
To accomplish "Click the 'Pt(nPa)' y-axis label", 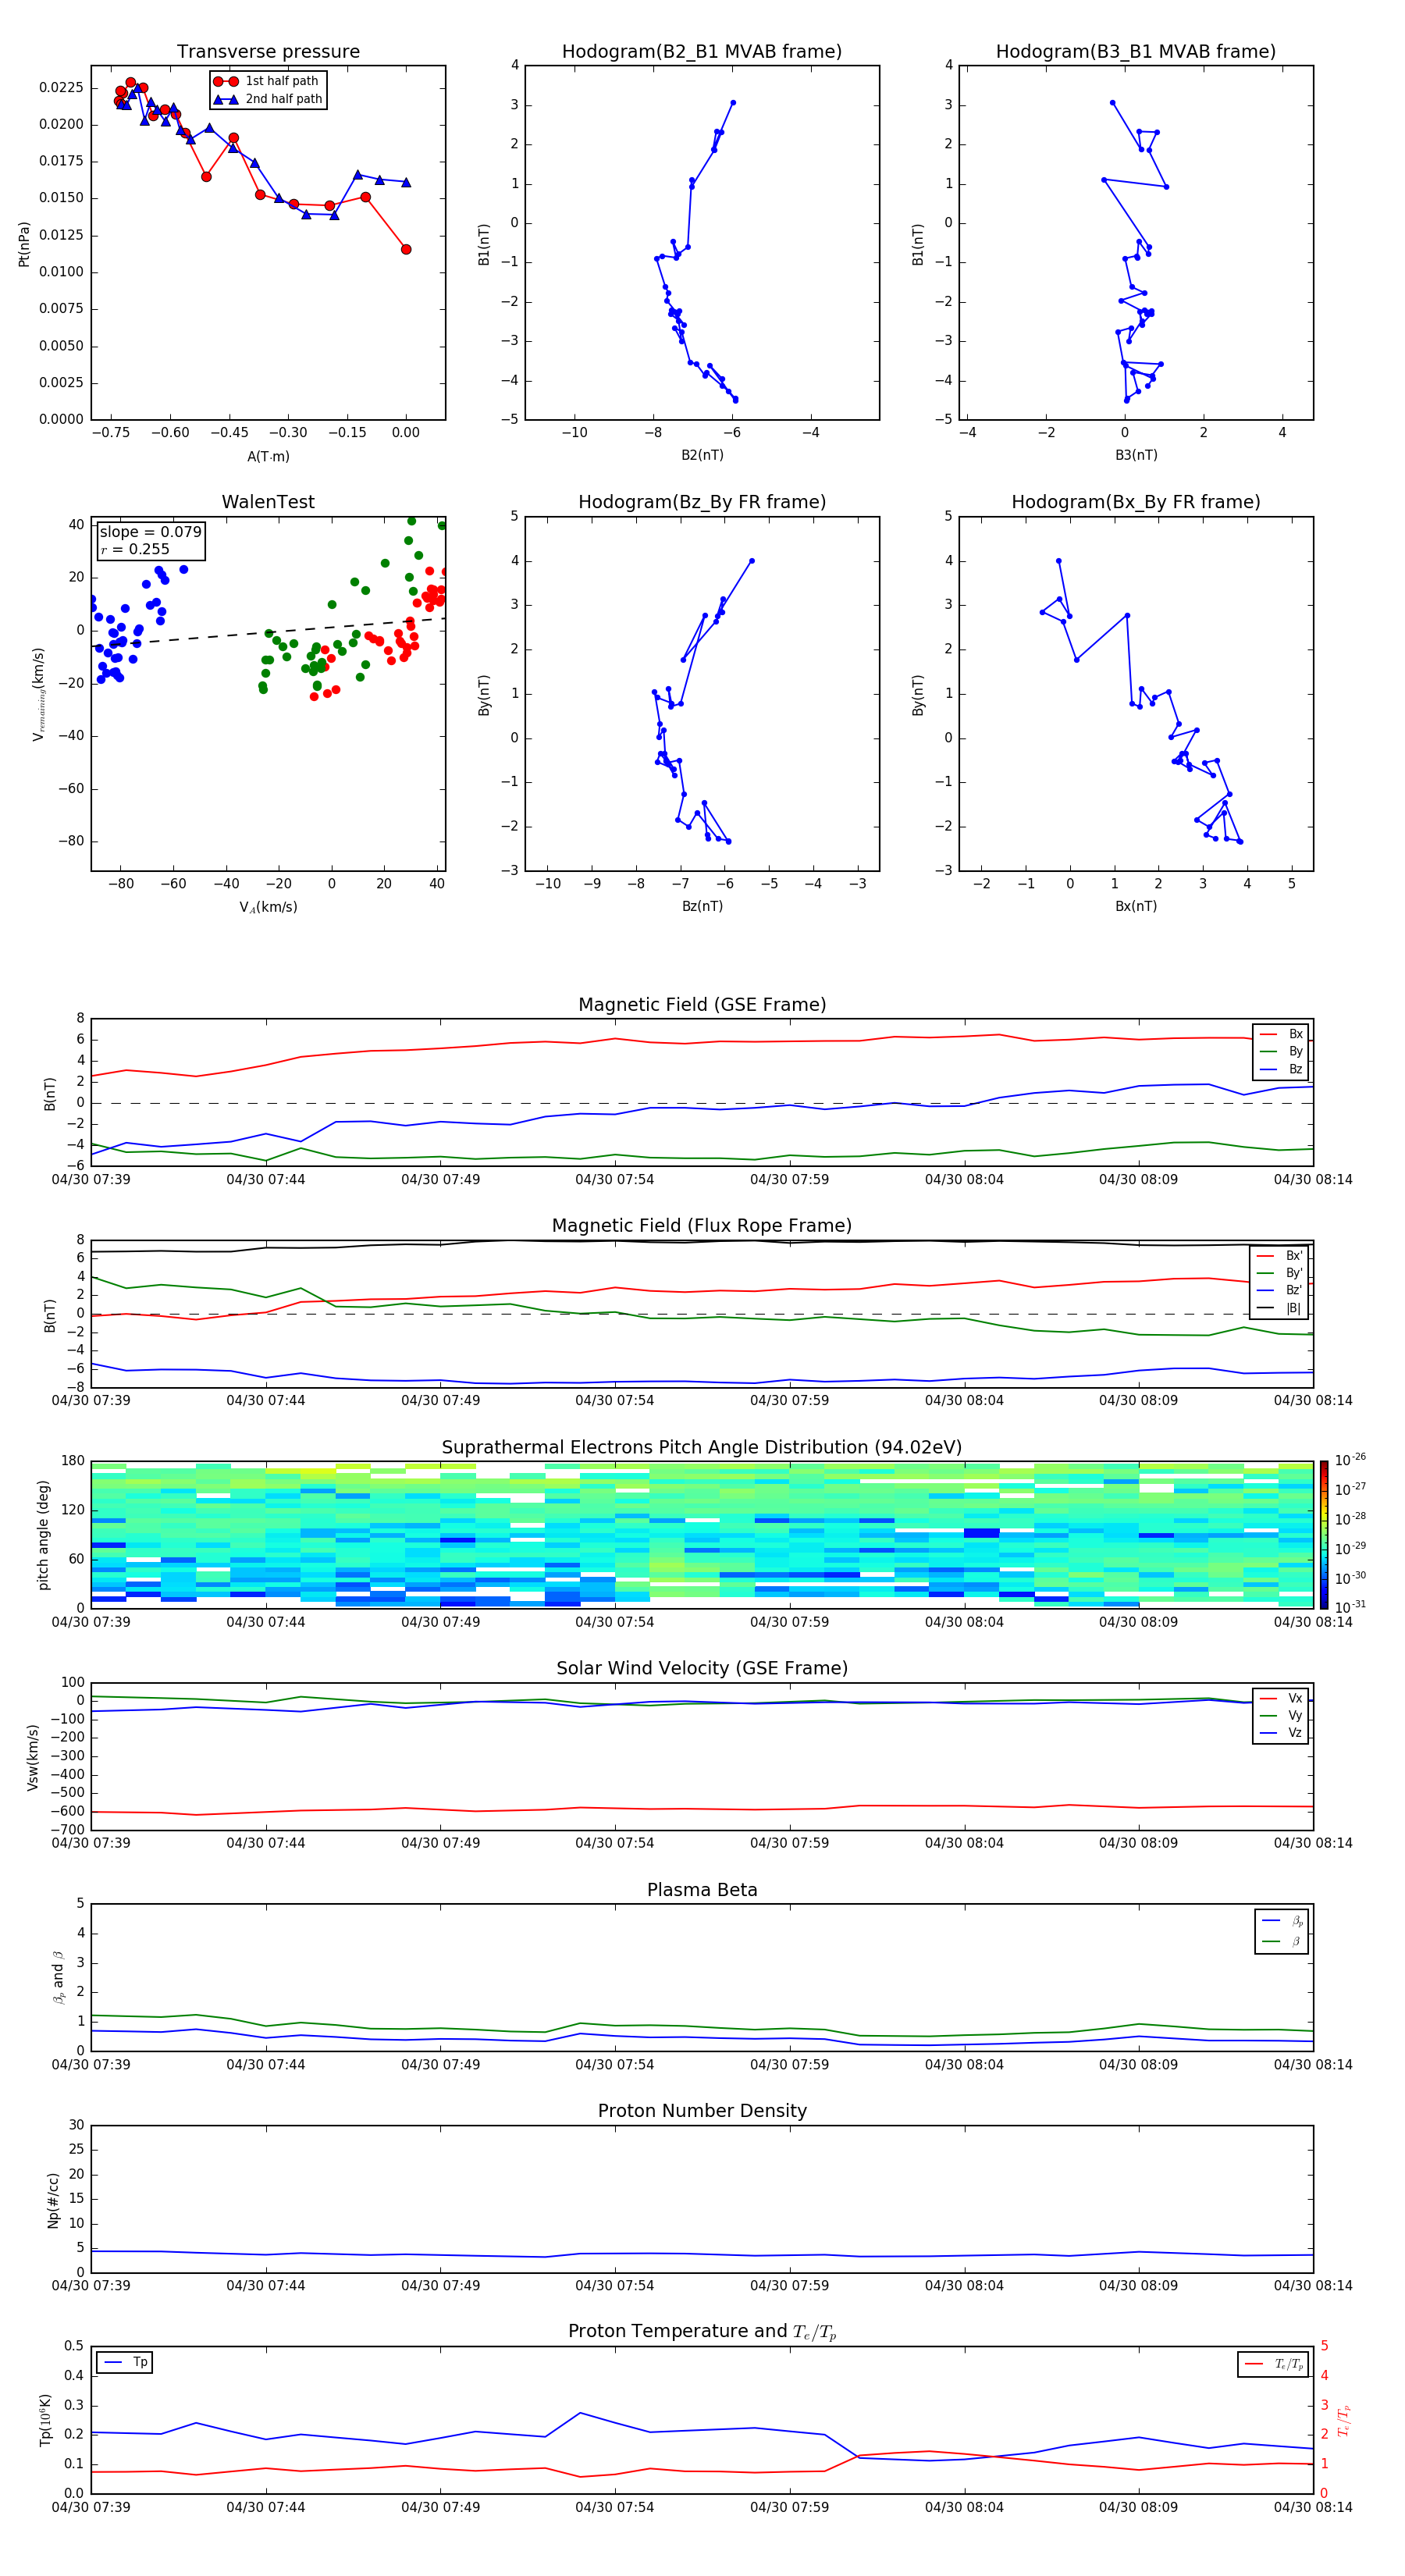I will pyautogui.click(x=24, y=244).
